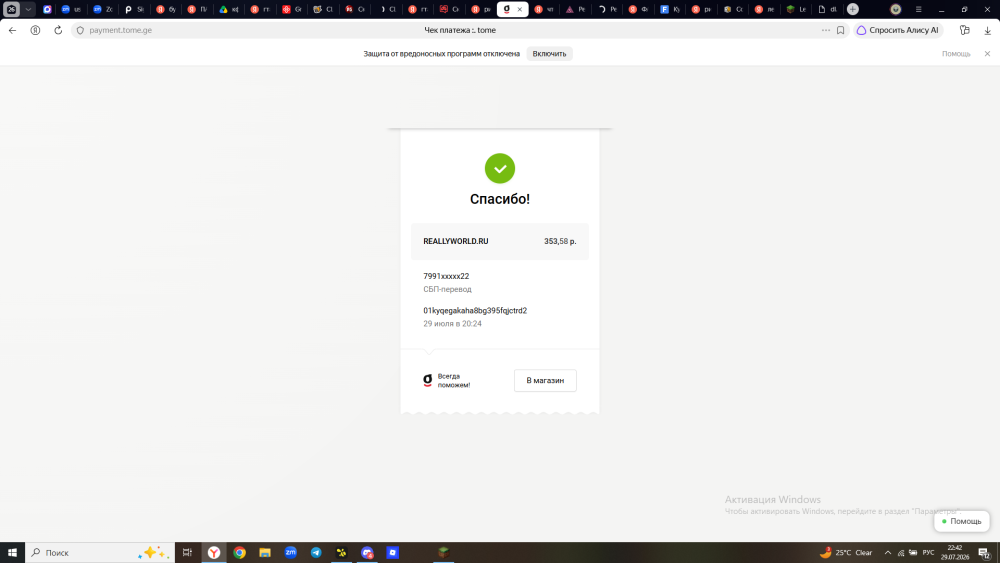Open the extensions icon beside Alice AI

(x=964, y=30)
